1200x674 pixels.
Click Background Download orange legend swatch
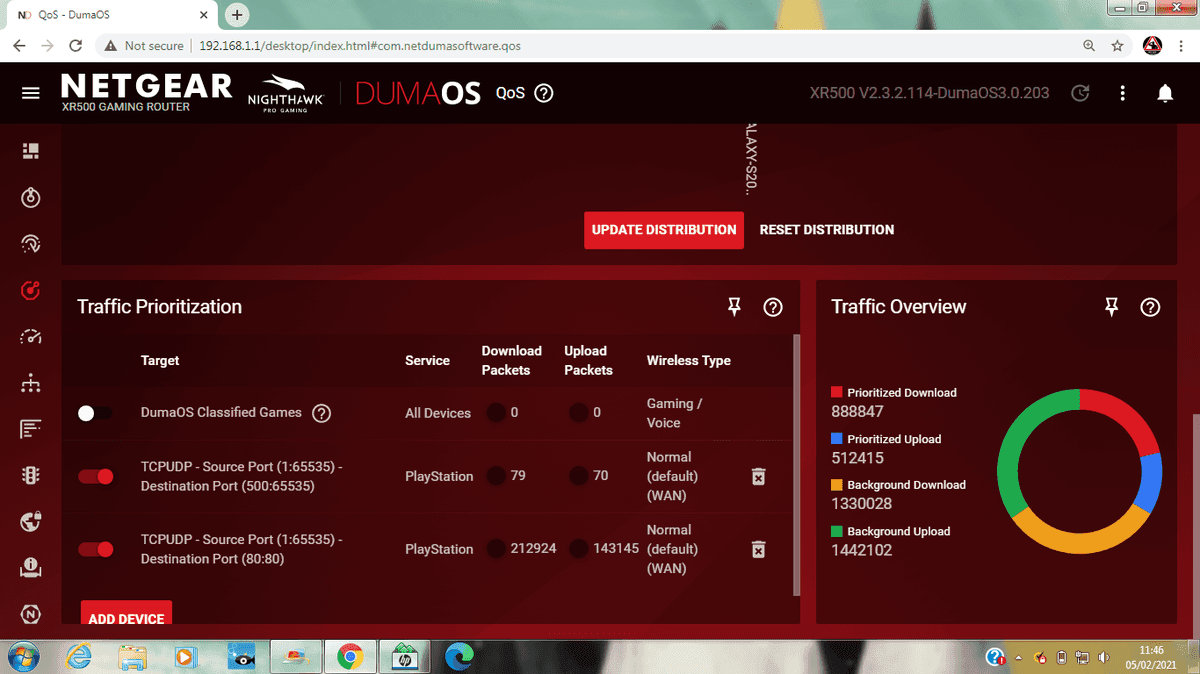point(837,485)
